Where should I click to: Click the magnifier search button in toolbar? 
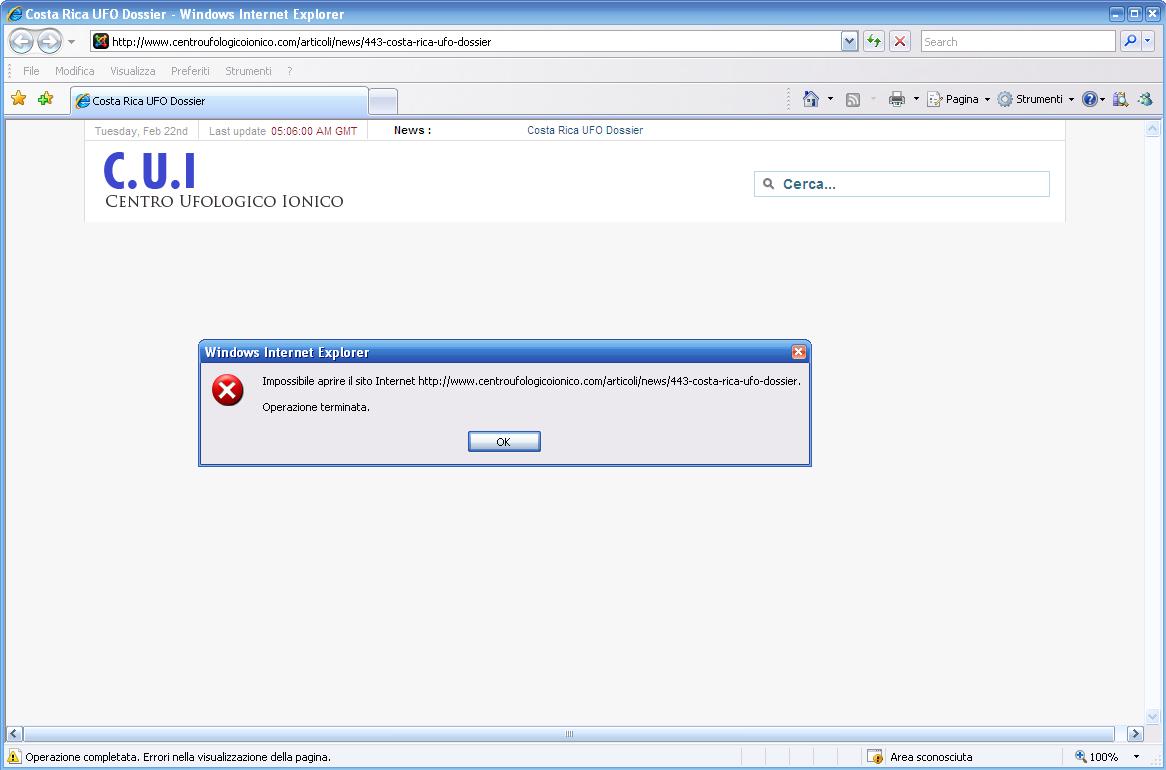pyautogui.click(x=1130, y=42)
